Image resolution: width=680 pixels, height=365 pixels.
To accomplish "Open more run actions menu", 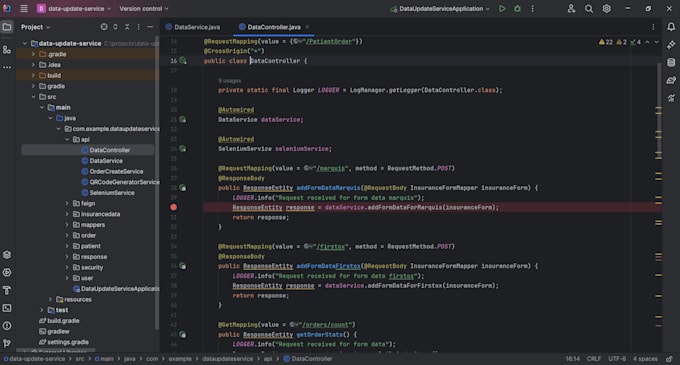I will (x=533, y=9).
